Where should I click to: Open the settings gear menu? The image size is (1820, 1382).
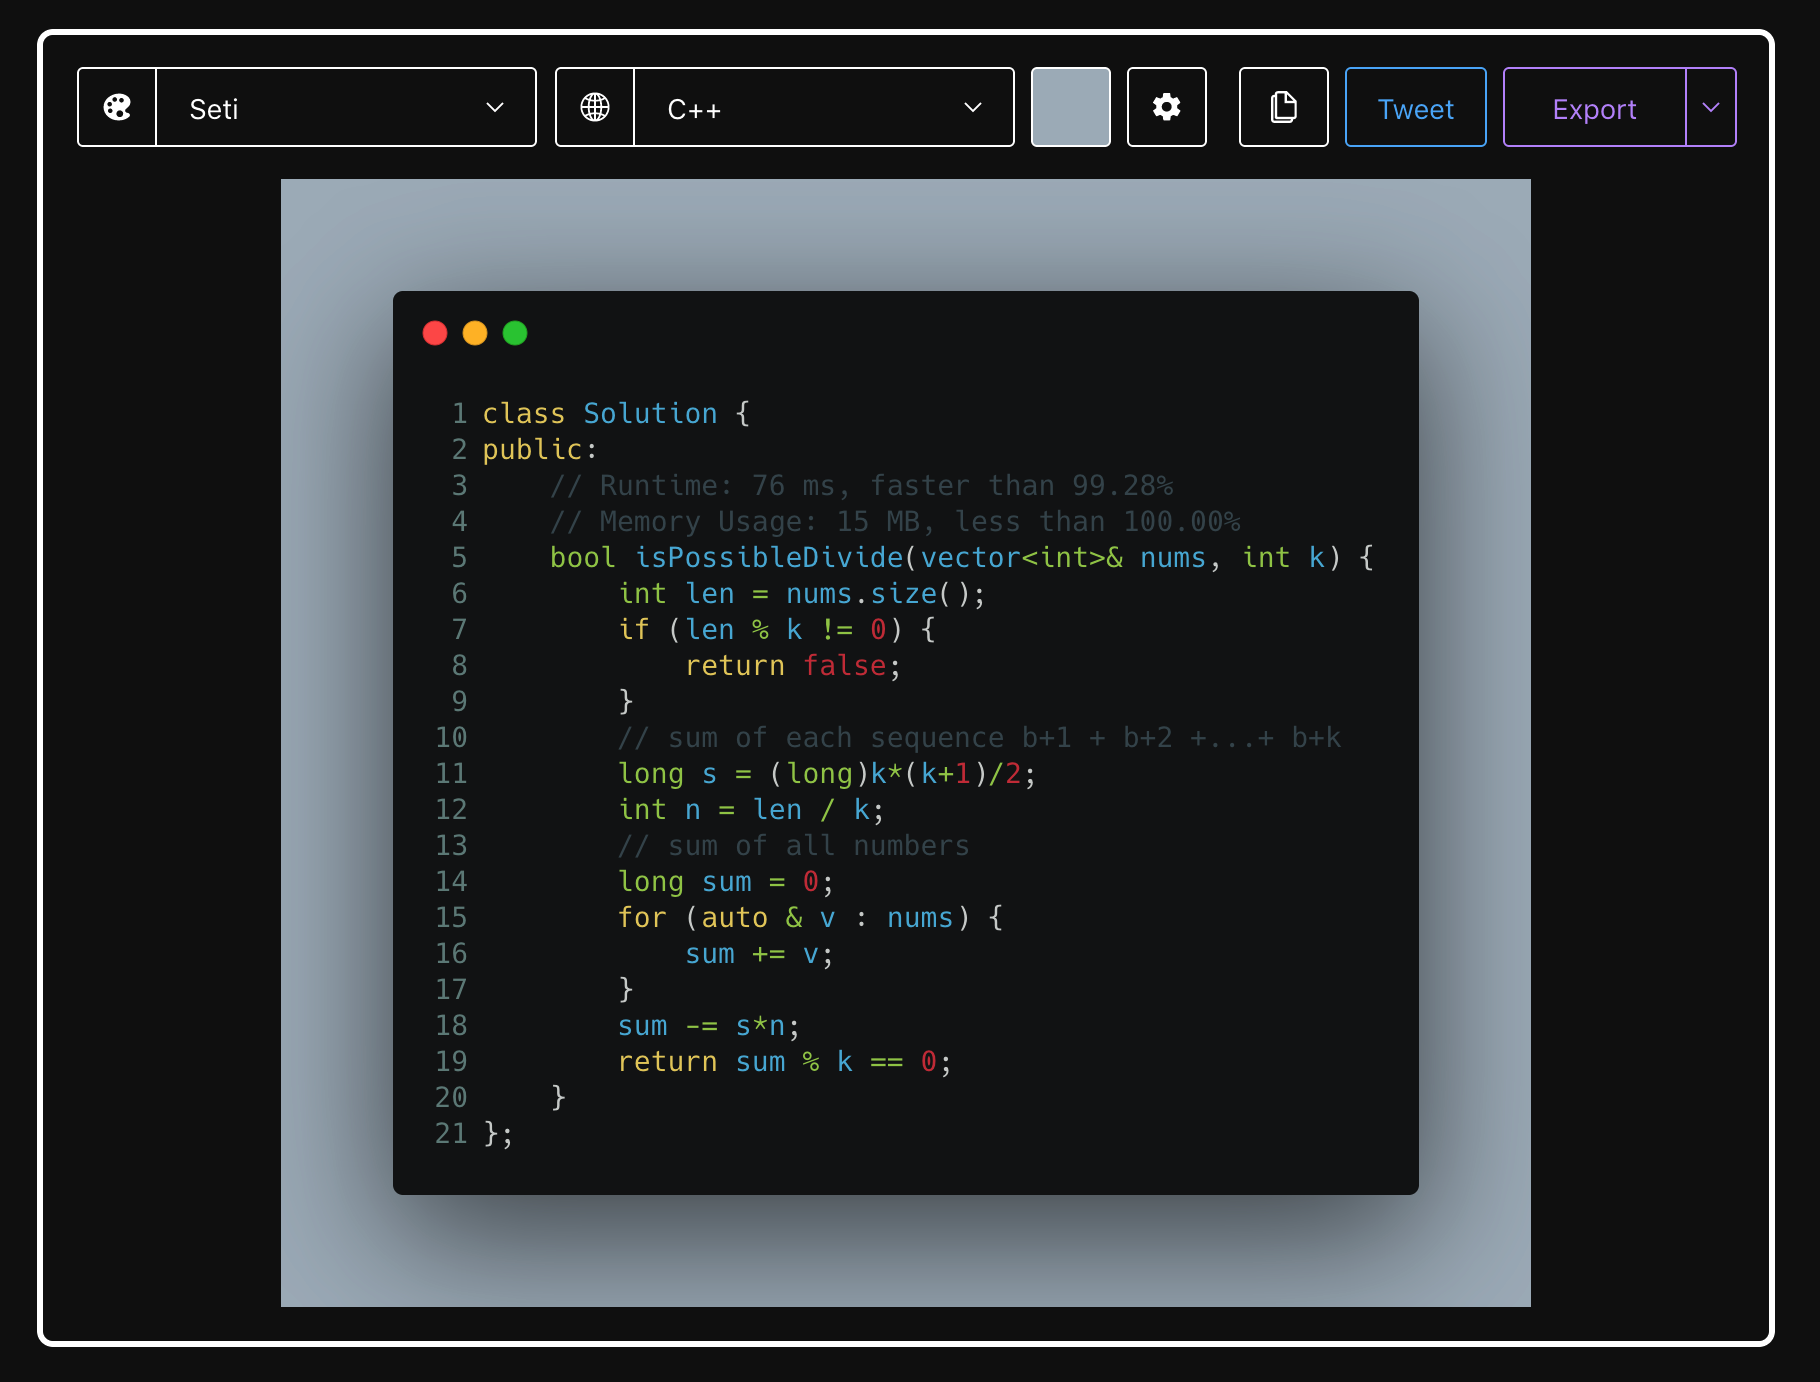[x=1166, y=108]
